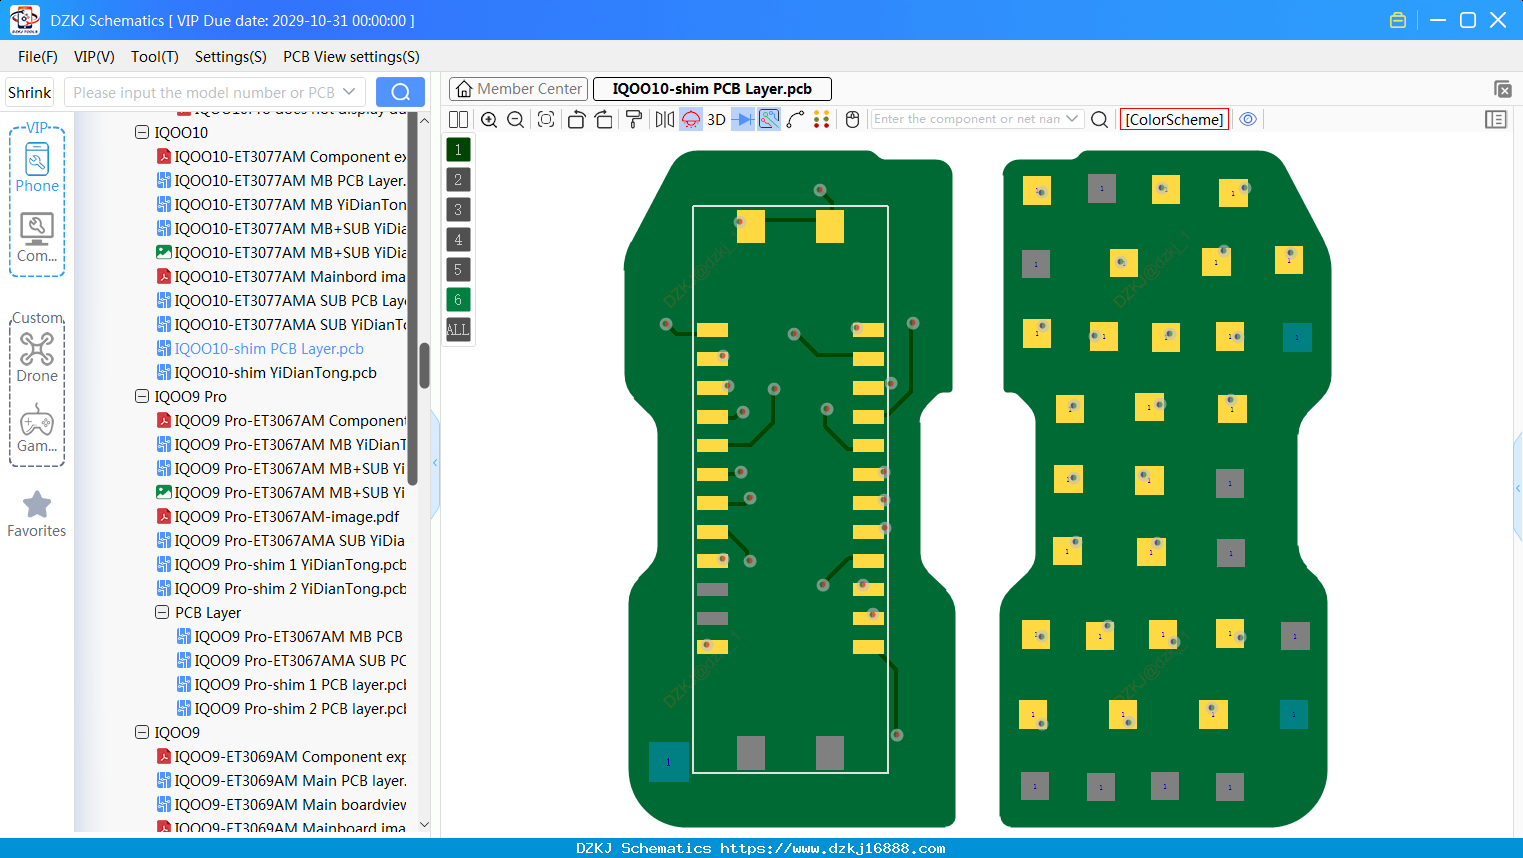Toggle the eye visibility icon

[1248, 119]
